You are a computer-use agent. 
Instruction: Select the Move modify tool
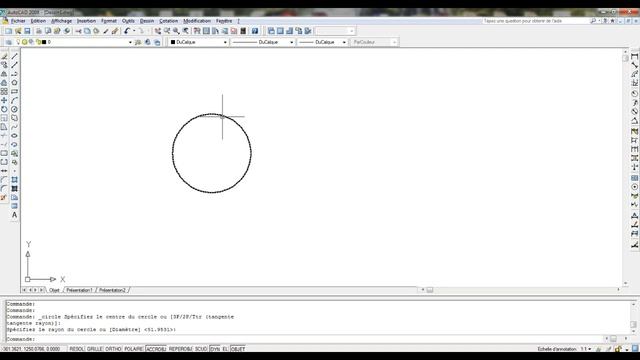[x=4, y=100]
